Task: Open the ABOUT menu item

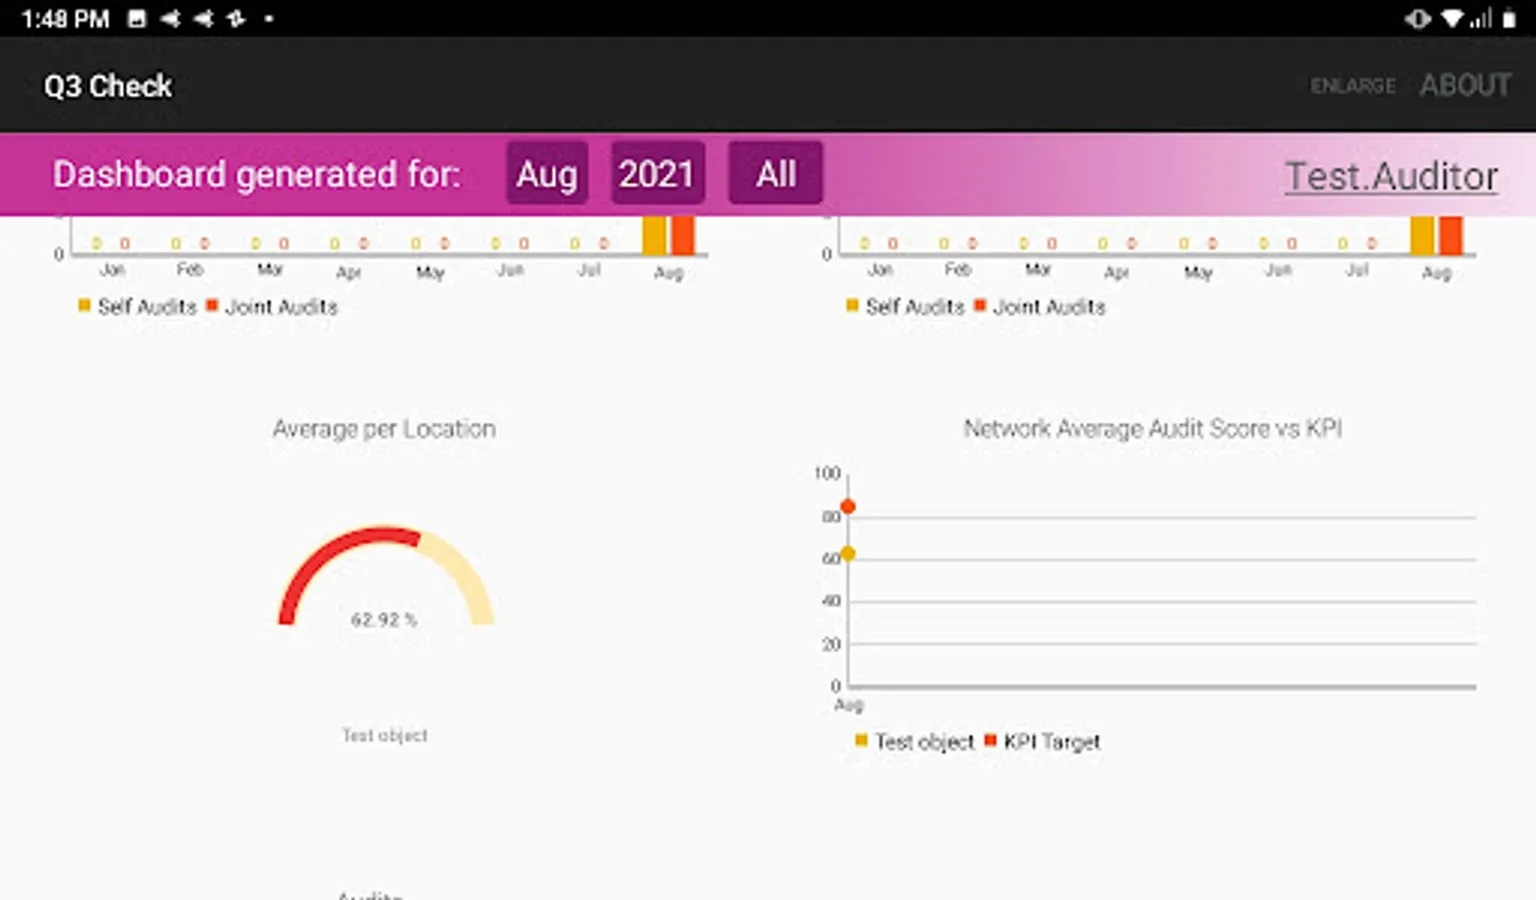Action: coord(1465,86)
